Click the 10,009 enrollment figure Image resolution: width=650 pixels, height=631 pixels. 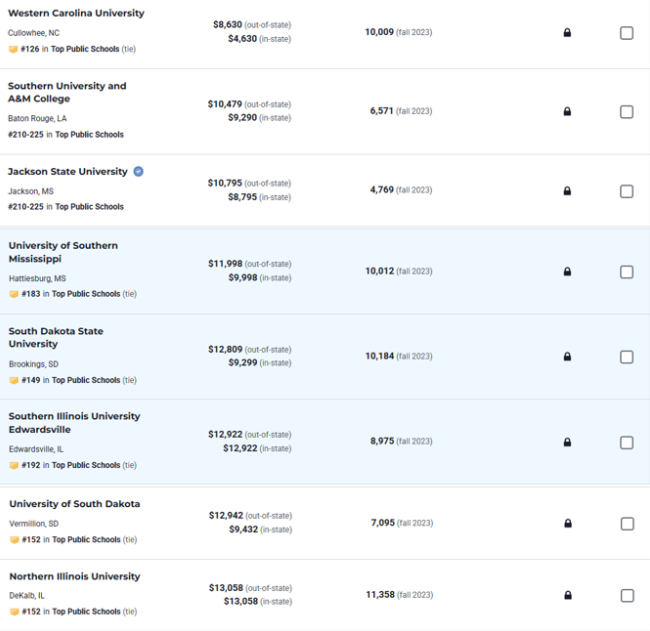(x=379, y=32)
